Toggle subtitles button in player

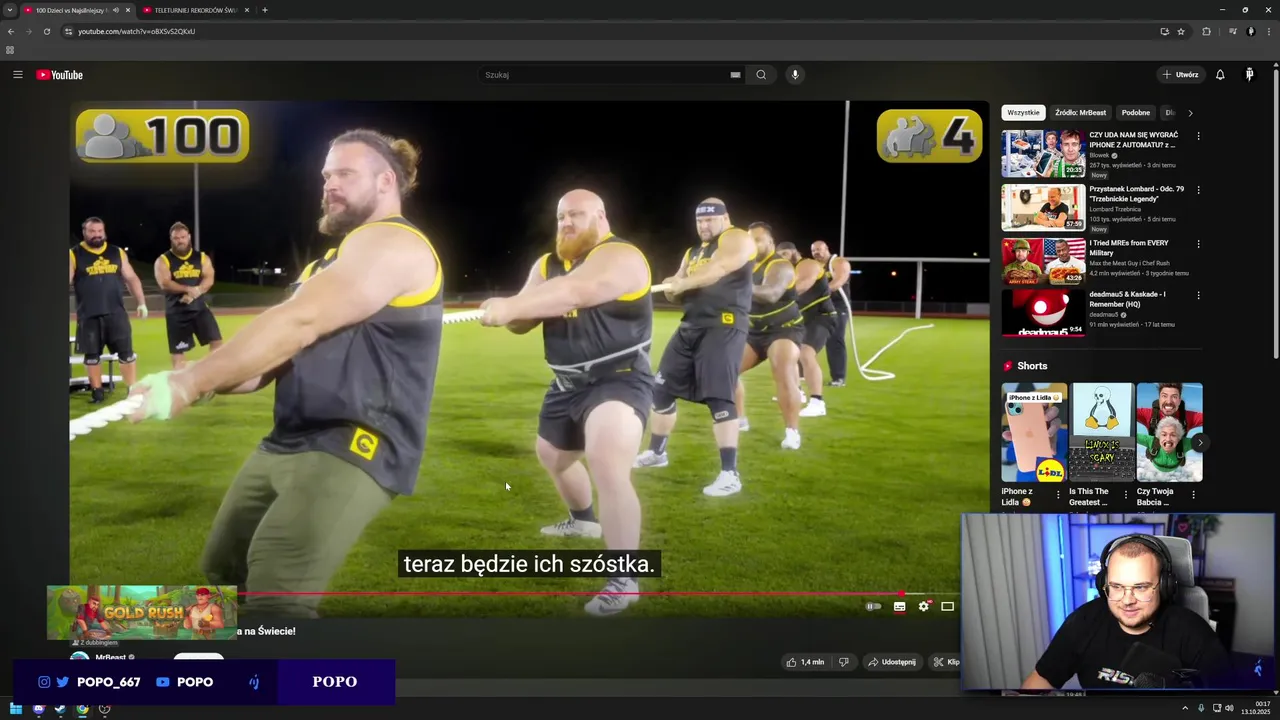[899, 606]
